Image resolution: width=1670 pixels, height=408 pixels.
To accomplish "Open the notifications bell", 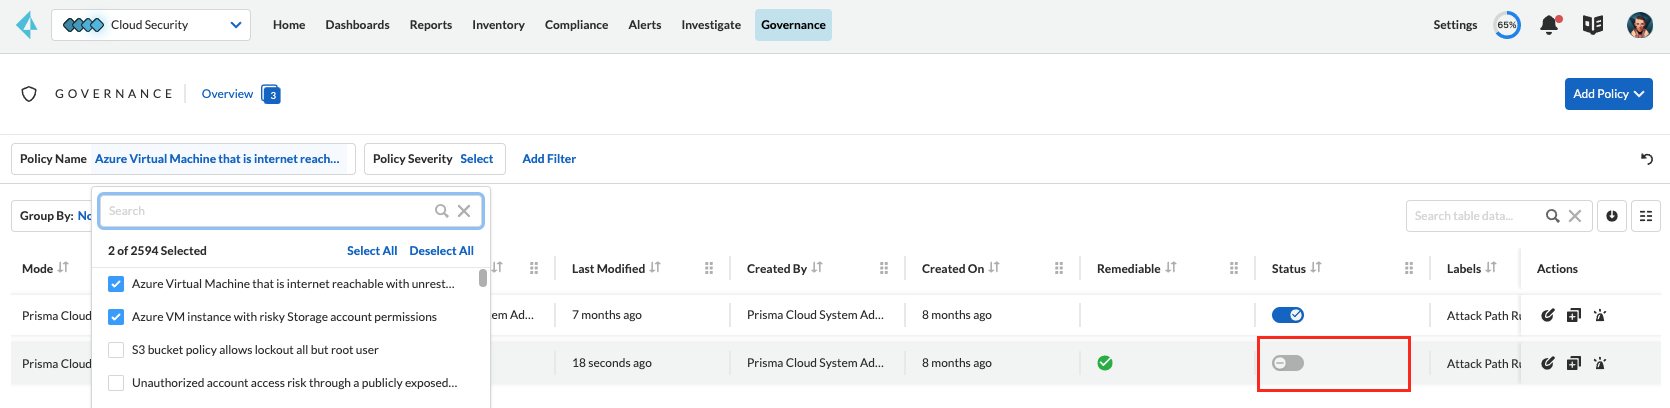I will point(1549,25).
